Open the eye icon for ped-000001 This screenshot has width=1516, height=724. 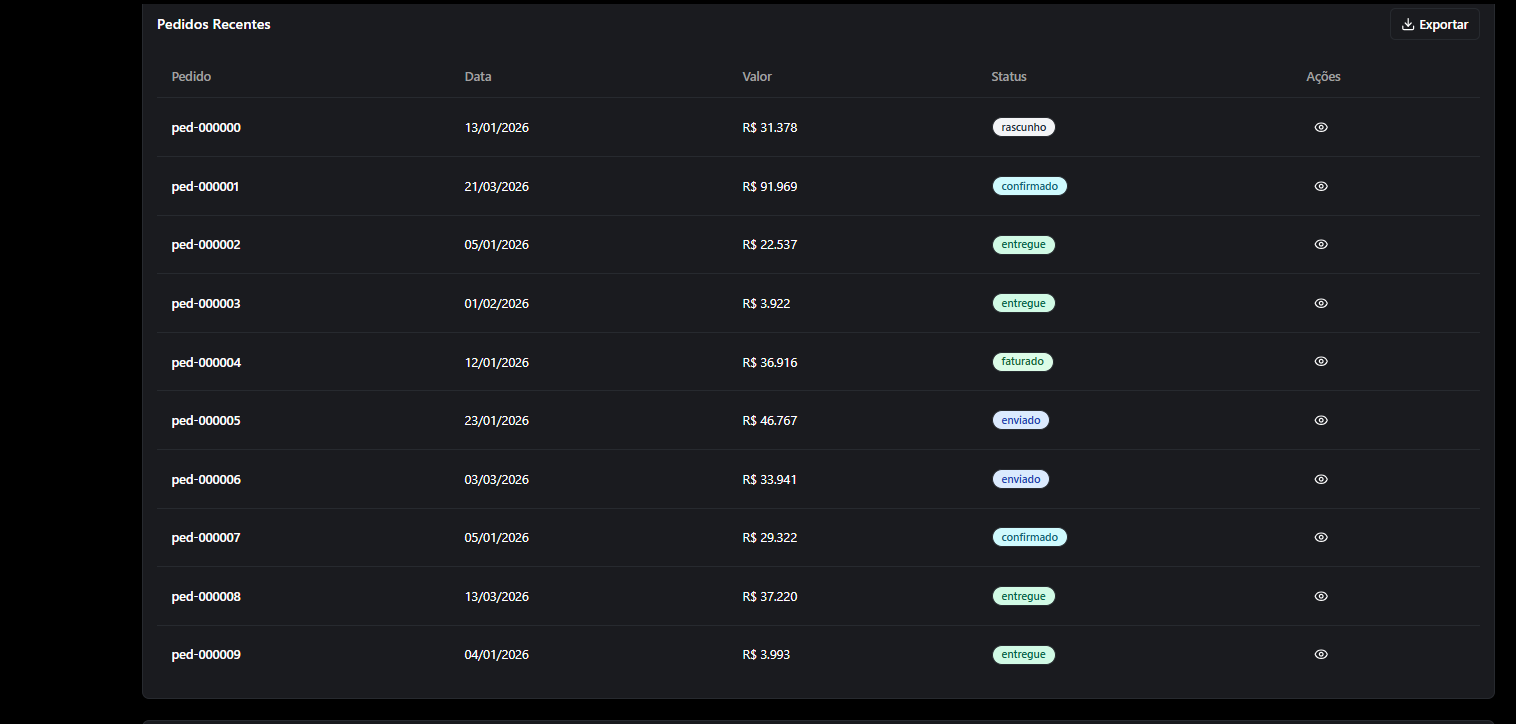tap(1321, 186)
